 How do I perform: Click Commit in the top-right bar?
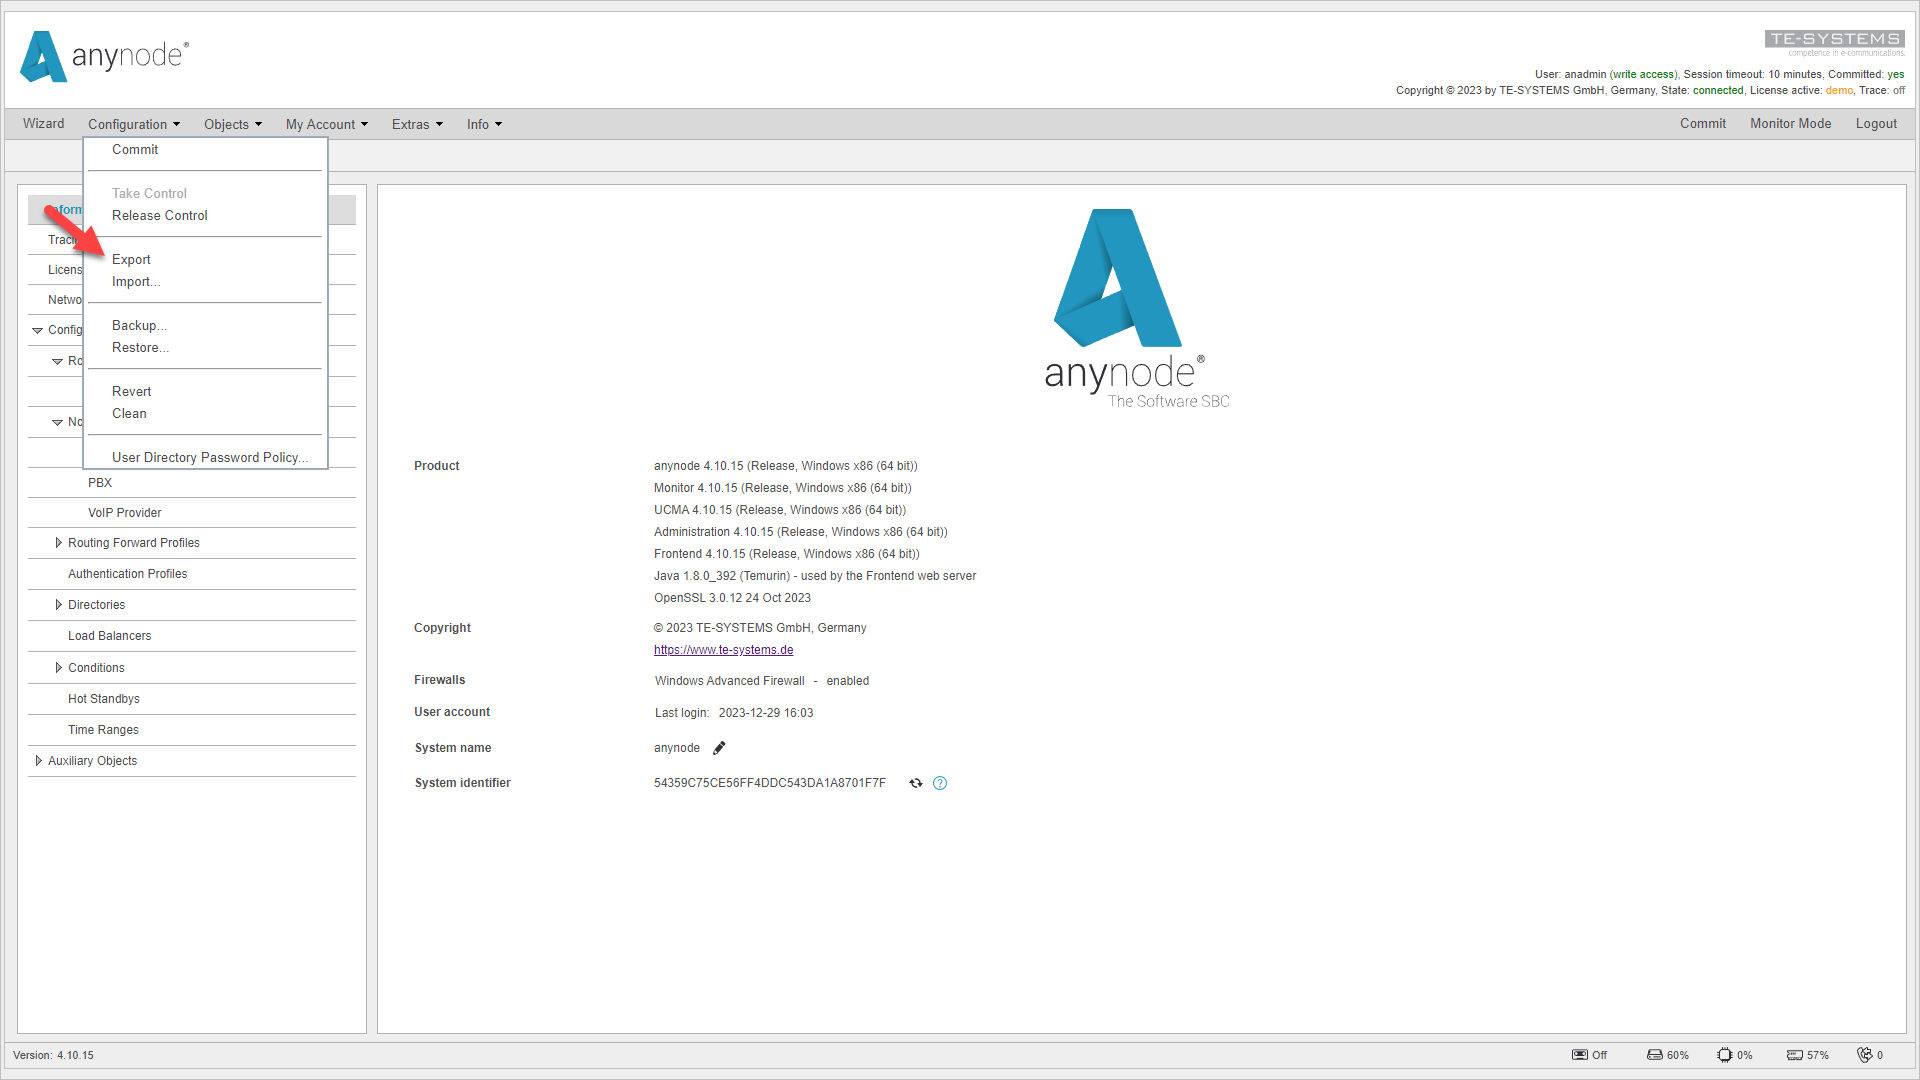(x=1703, y=124)
